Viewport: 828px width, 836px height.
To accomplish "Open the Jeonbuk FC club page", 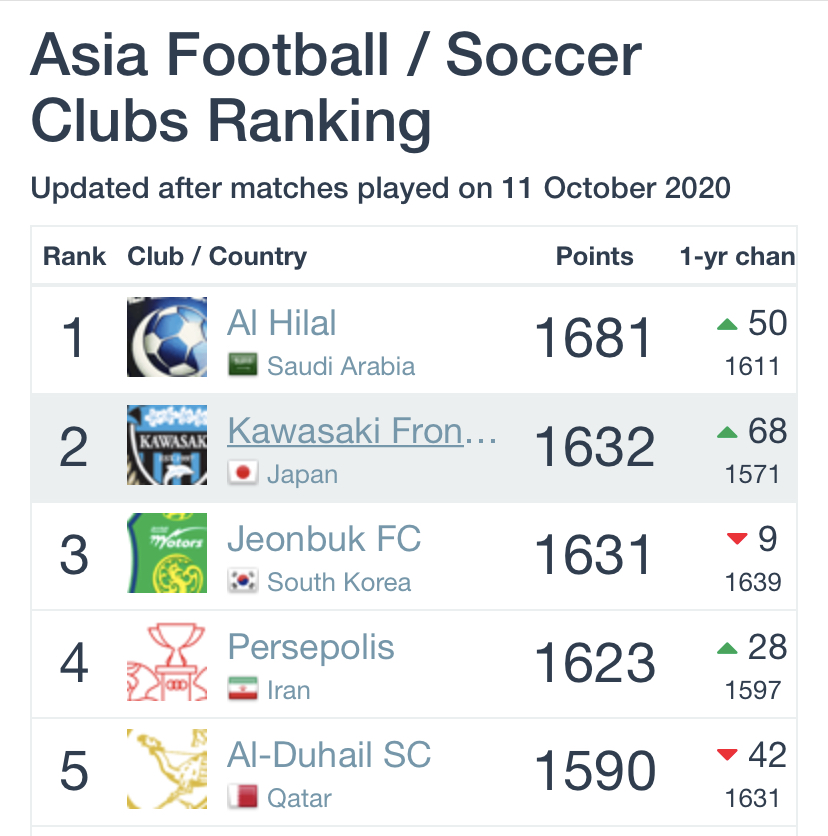I will coord(324,538).
